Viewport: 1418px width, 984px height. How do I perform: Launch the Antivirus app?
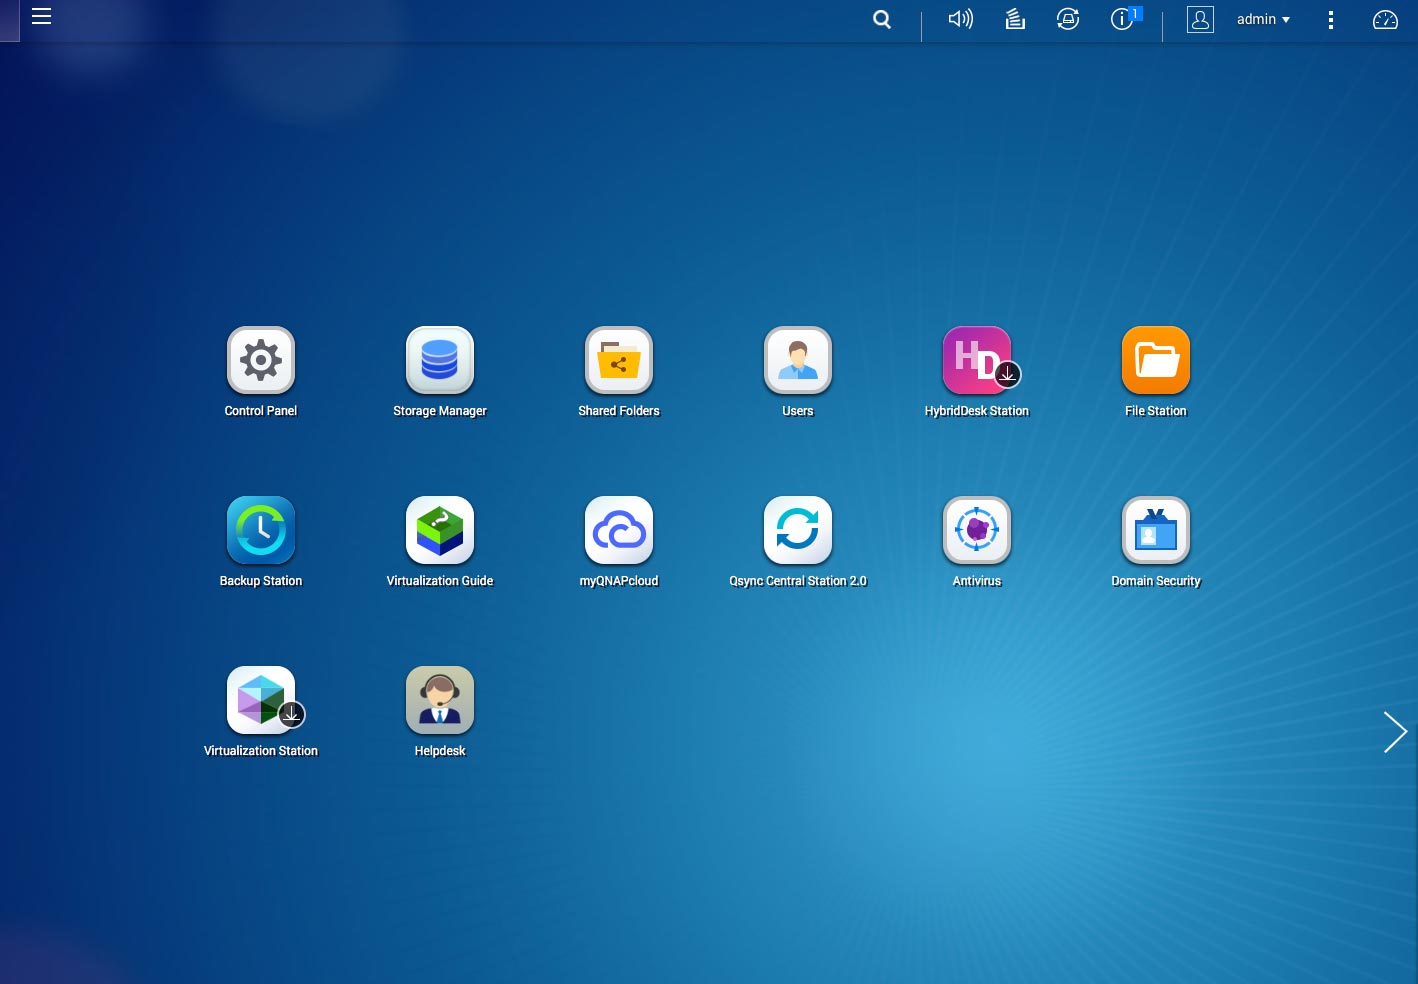click(977, 531)
